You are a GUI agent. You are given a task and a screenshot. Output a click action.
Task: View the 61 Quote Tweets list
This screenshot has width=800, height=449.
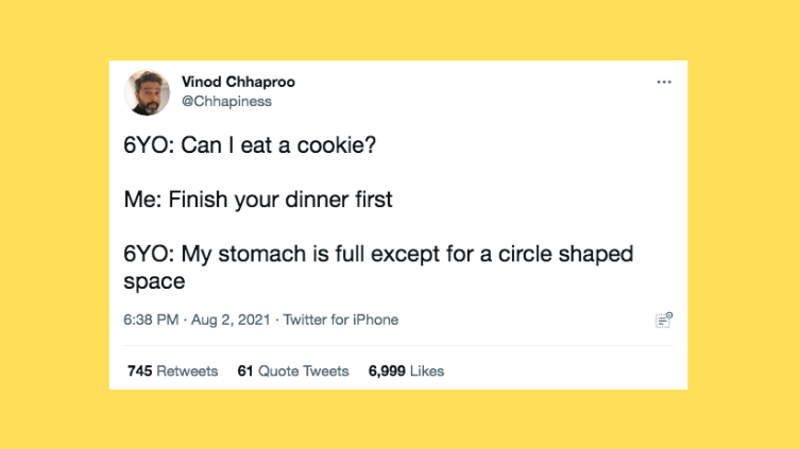point(293,371)
